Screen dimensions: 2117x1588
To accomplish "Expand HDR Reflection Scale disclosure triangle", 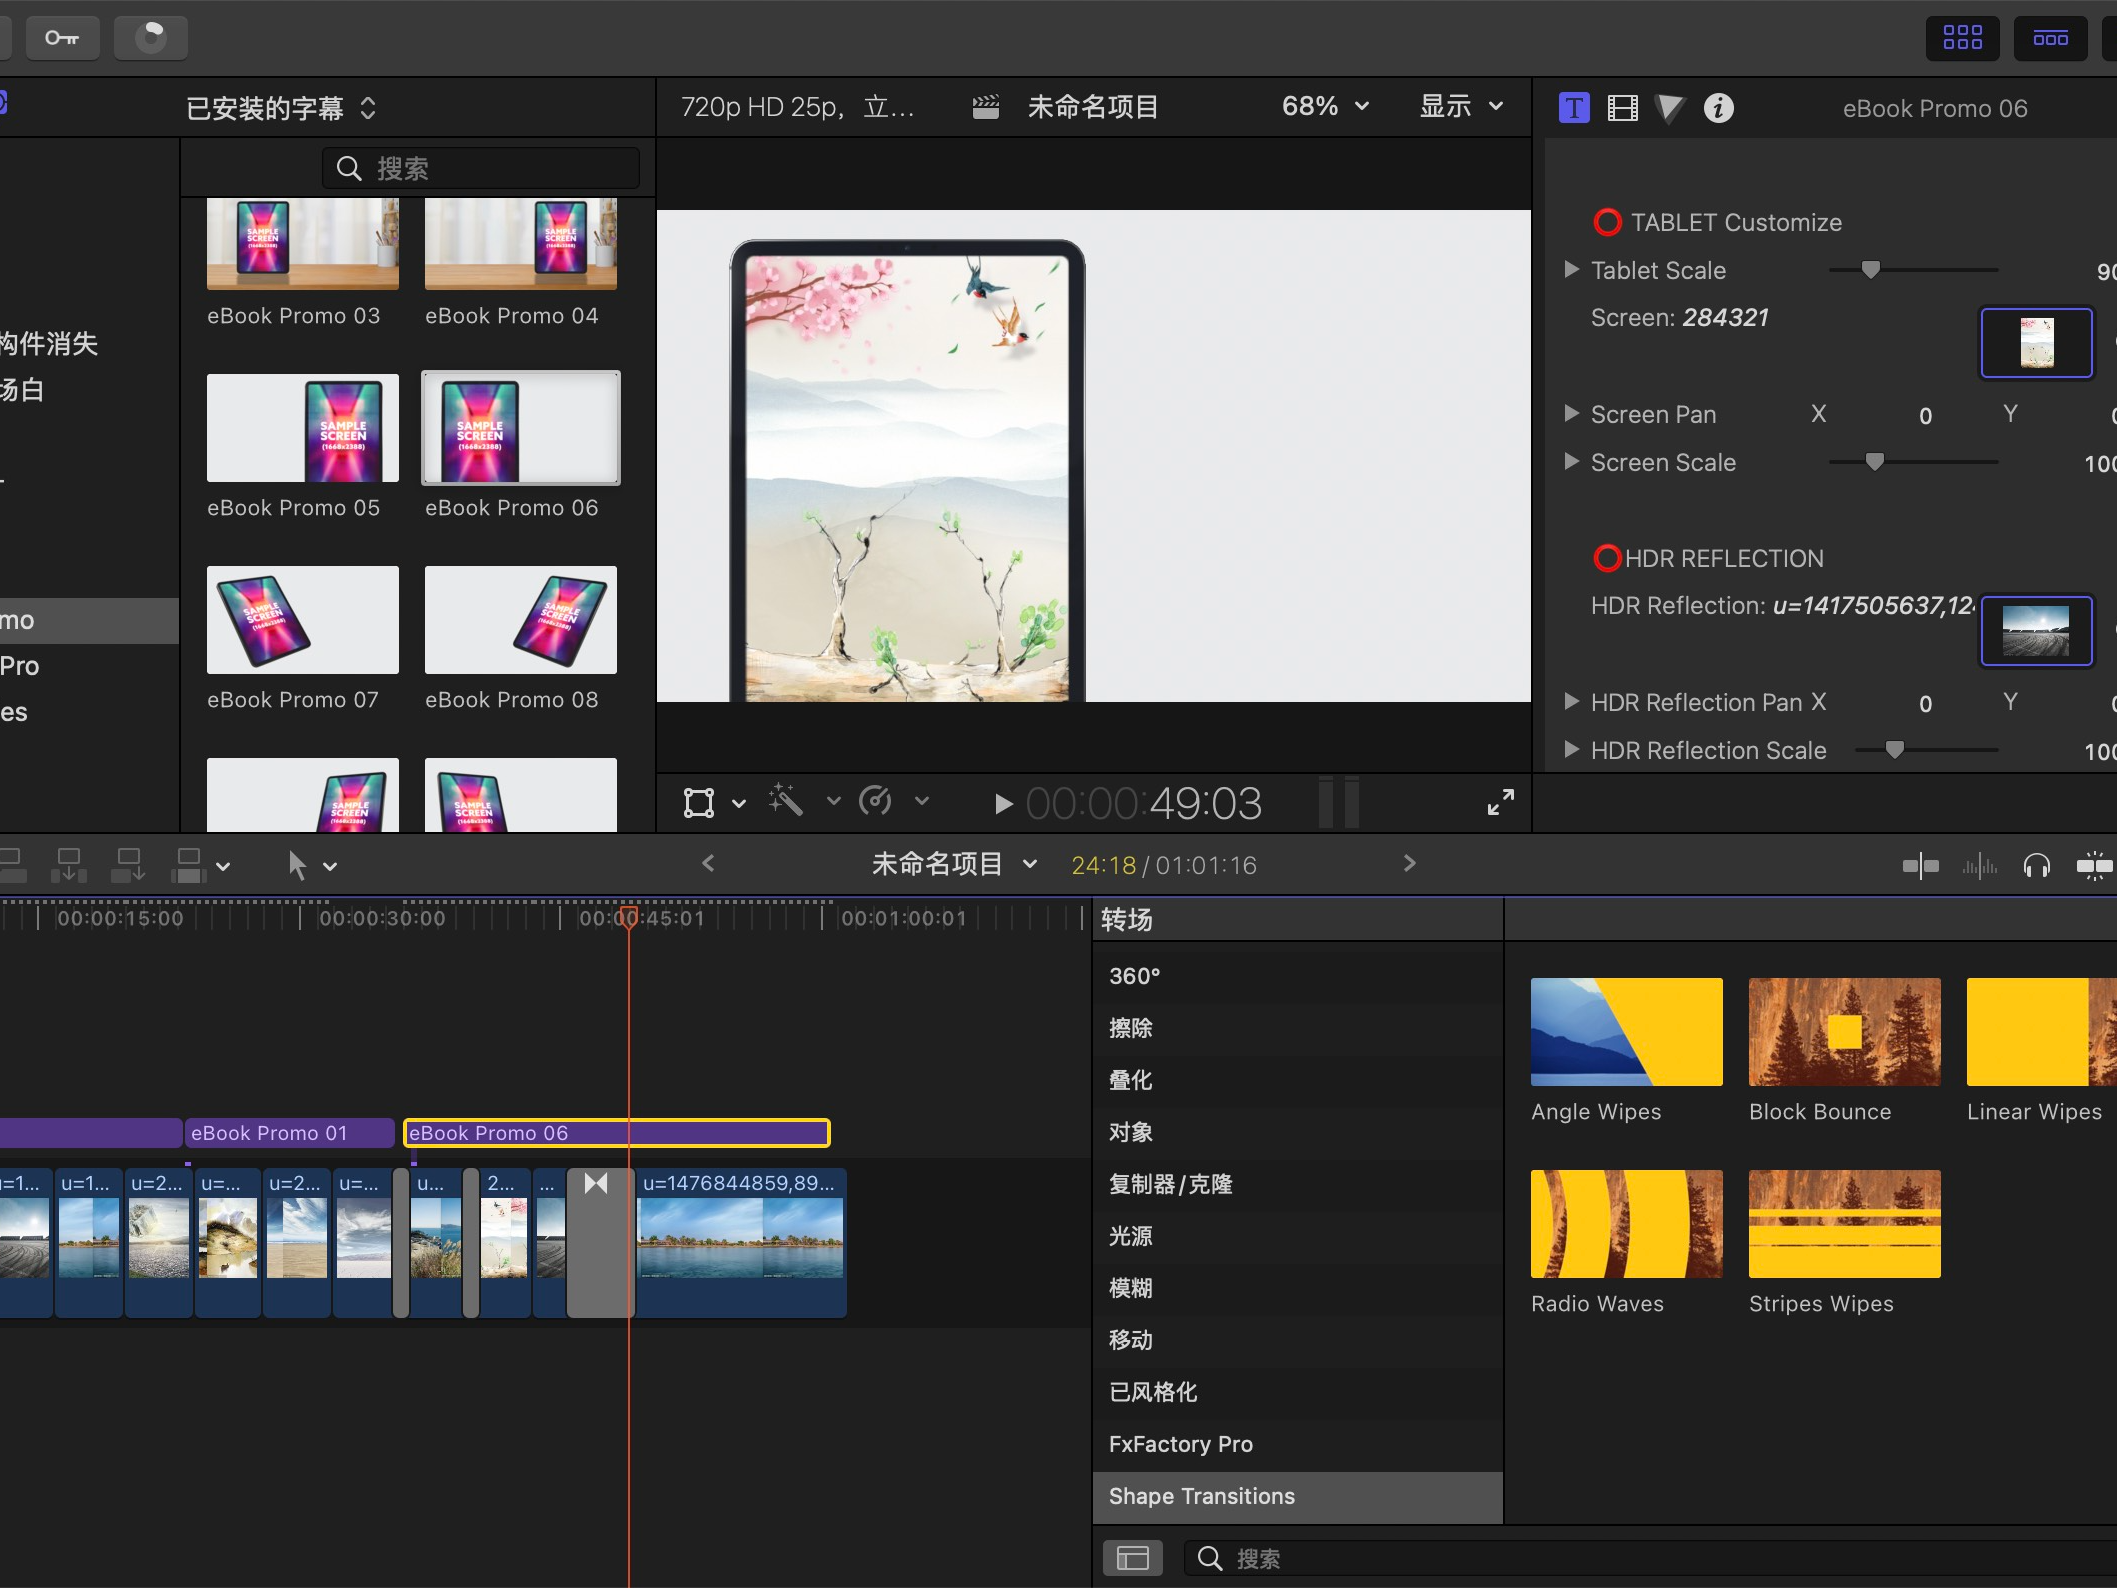I will (1571, 749).
